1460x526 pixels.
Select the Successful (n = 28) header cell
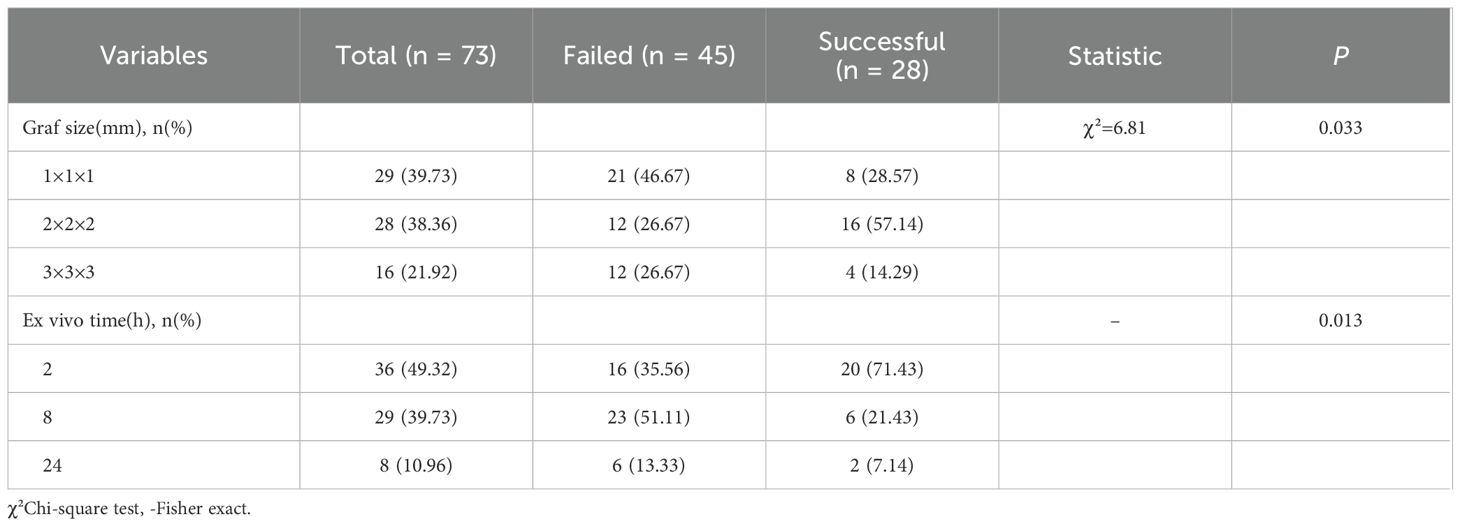point(881,56)
